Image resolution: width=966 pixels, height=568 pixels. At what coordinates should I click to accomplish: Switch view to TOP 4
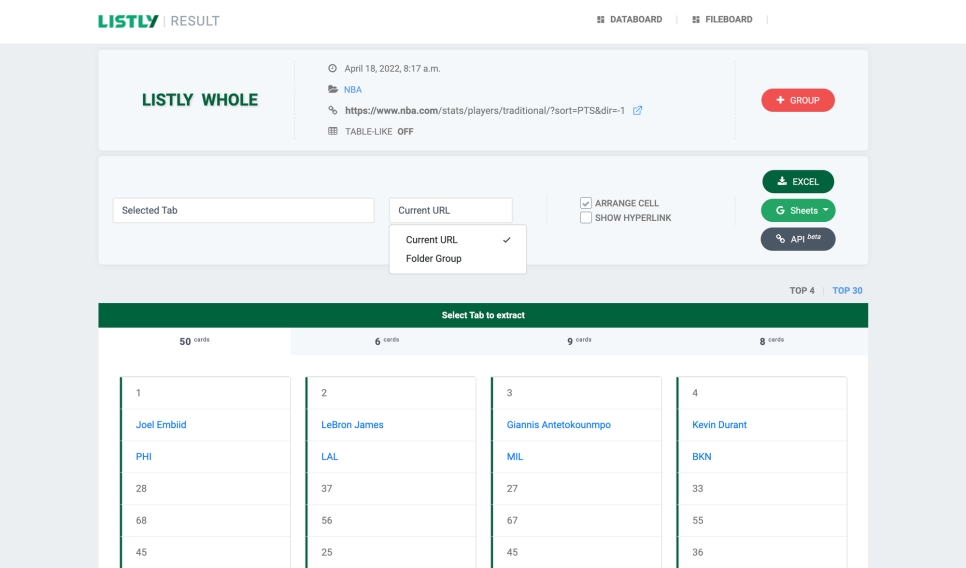802,290
